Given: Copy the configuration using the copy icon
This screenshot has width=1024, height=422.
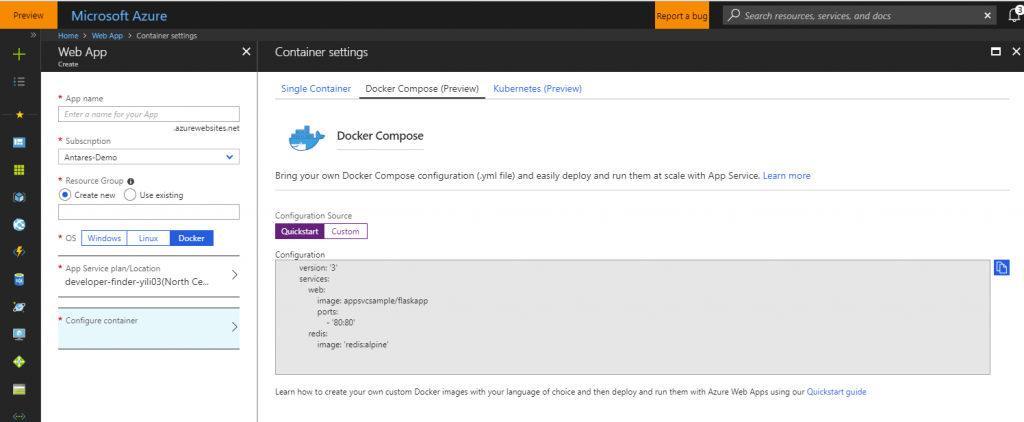Looking at the screenshot, I should point(1002,267).
